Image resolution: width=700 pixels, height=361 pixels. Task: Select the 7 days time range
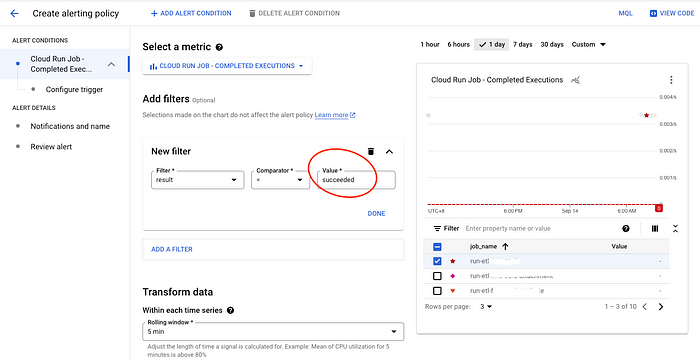pyautogui.click(x=522, y=45)
